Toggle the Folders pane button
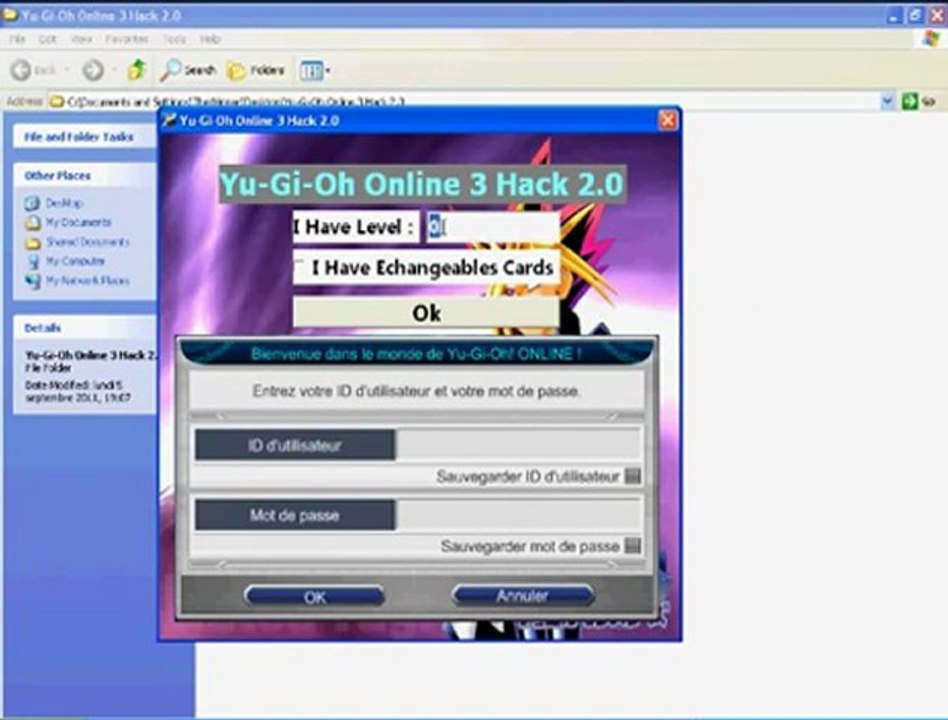Viewport: 948px width, 720px height. pyautogui.click(x=256, y=71)
